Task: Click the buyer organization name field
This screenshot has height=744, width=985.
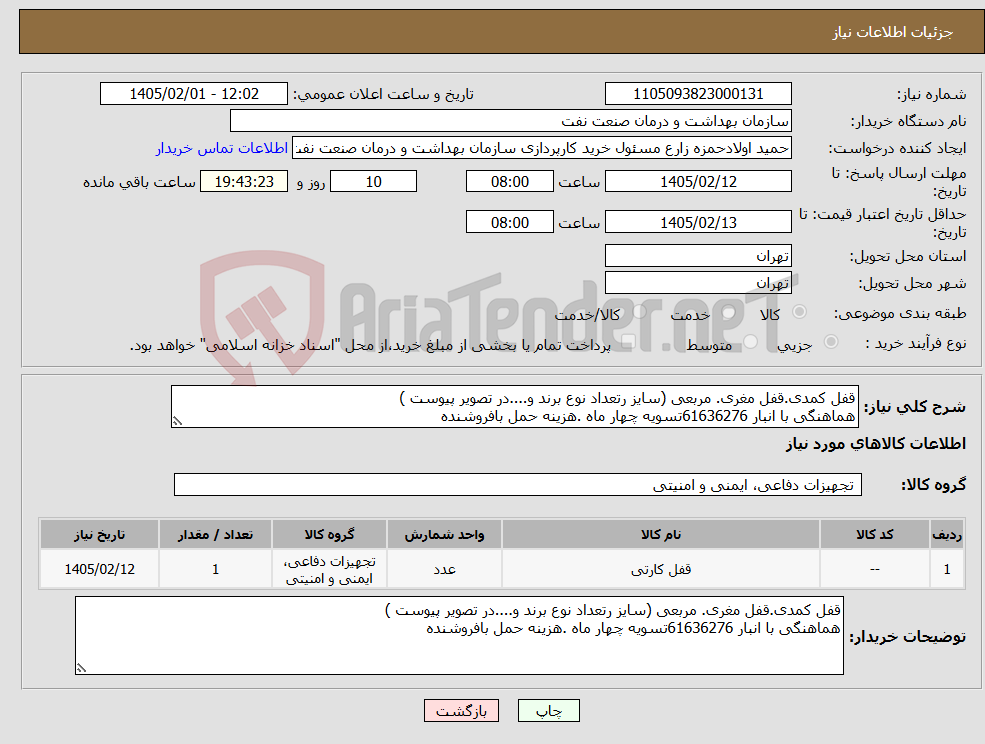Action: tap(511, 121)
